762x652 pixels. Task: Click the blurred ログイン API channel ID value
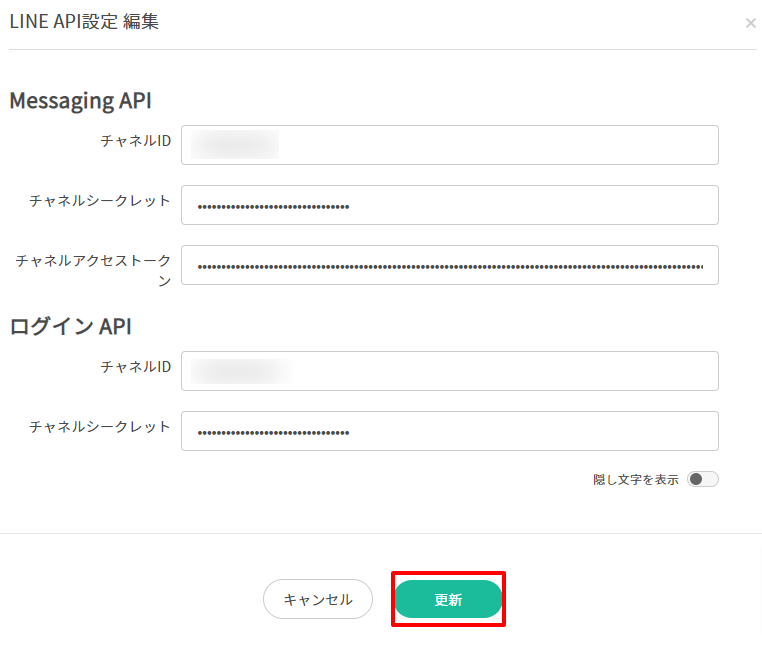click(x=242, y=371)
